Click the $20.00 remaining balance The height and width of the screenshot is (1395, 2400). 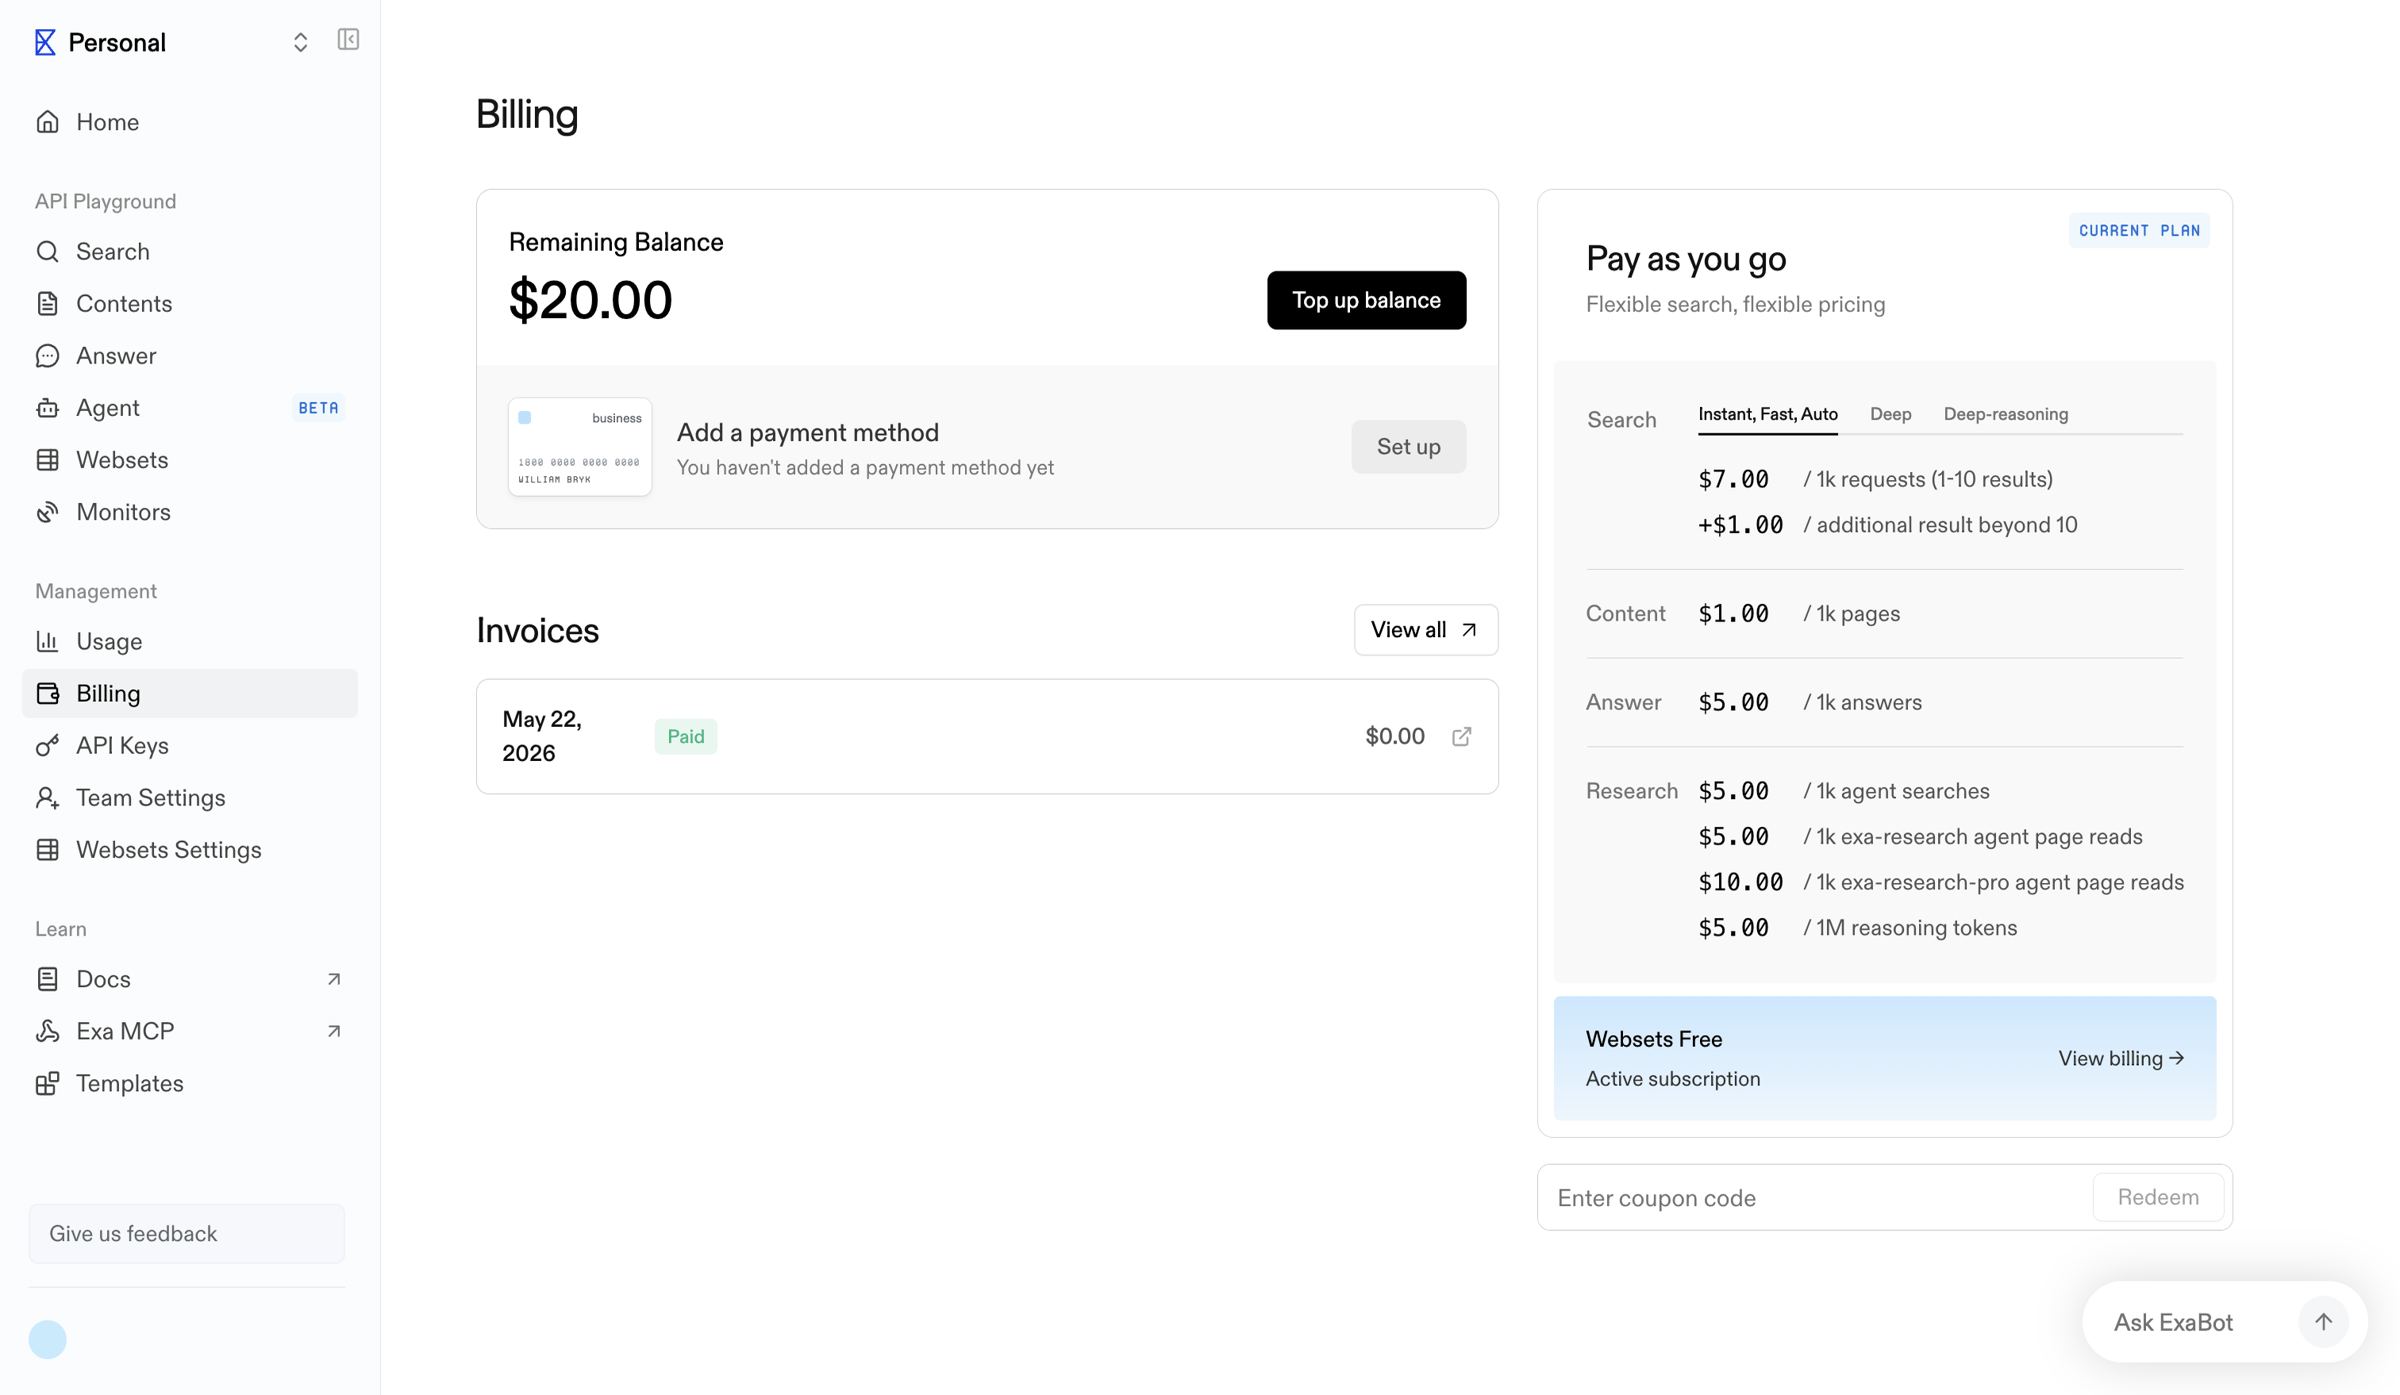590,299
